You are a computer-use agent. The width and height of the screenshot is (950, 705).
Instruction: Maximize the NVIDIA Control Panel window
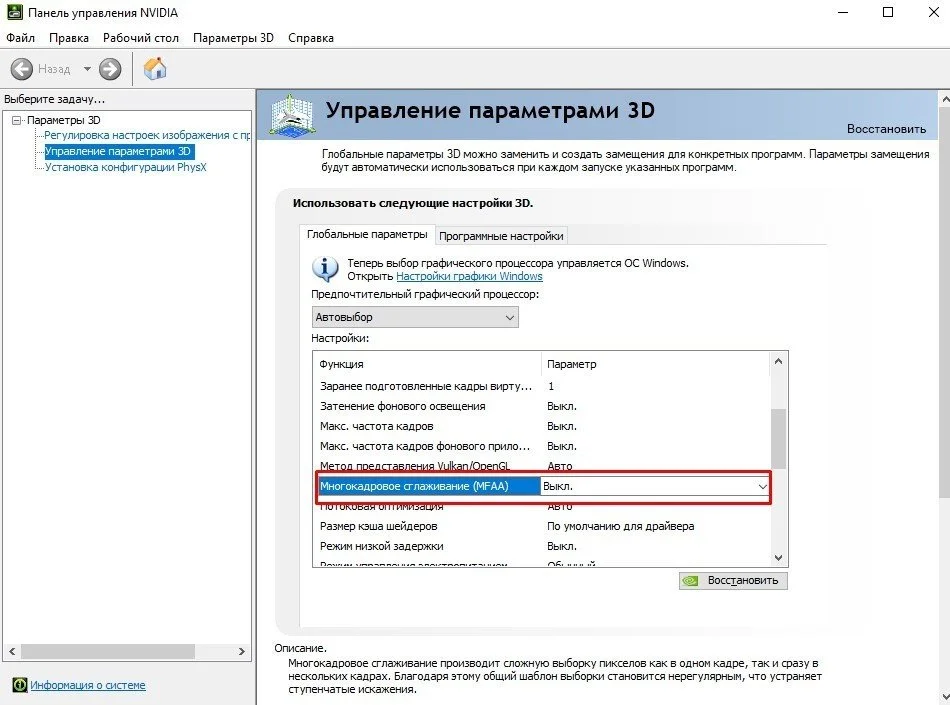pyautogui.click(x=888, y=12)
